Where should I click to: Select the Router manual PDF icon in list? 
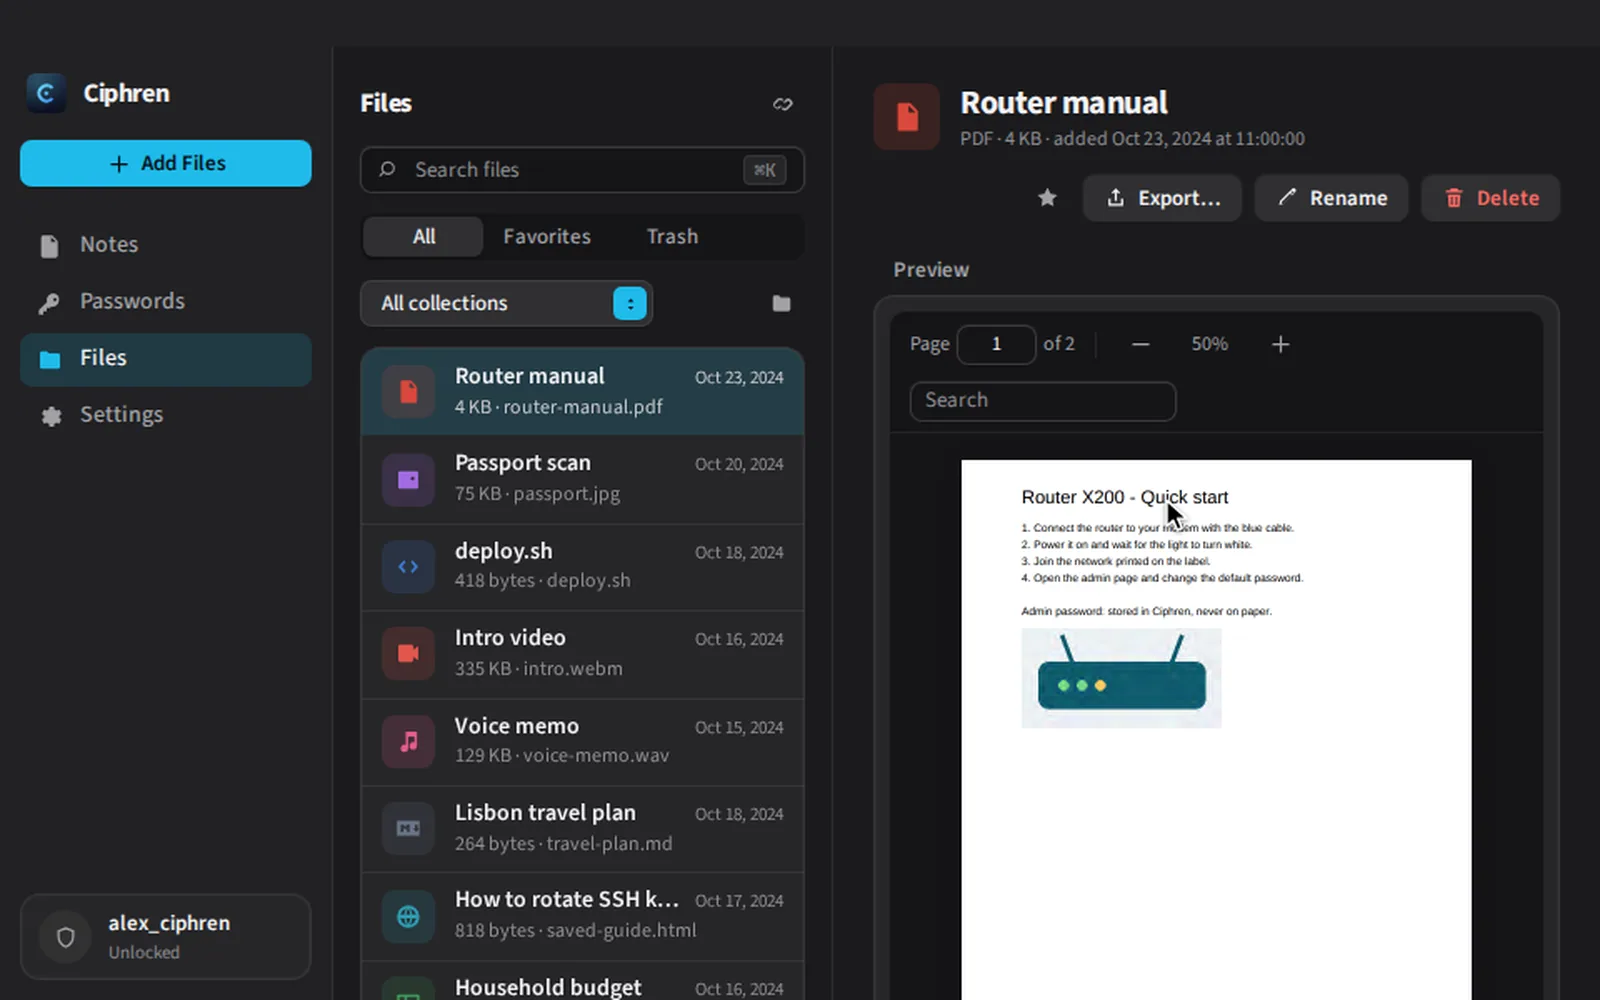408,392
